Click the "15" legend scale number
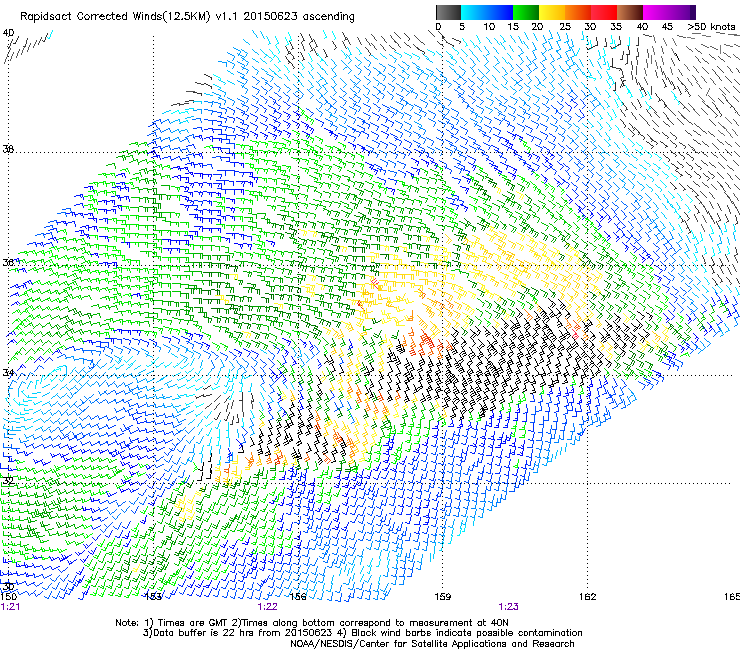740x650 pixels. click(513, 27)
